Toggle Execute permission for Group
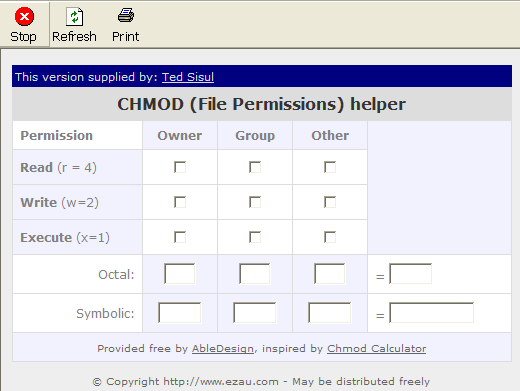This screenshot has width=520, height=391. [x=255, y=237]
